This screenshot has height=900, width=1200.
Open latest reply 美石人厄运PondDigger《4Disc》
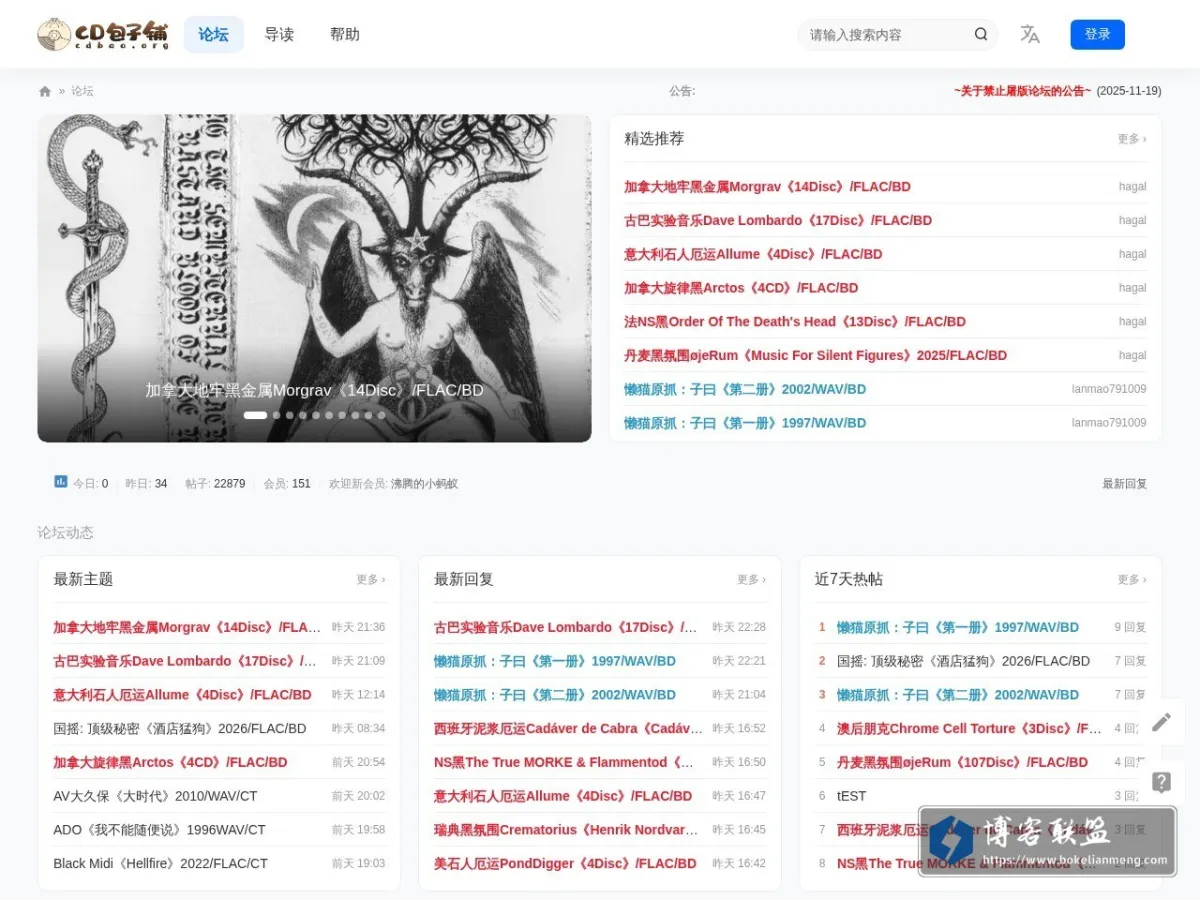coord(565,863)
